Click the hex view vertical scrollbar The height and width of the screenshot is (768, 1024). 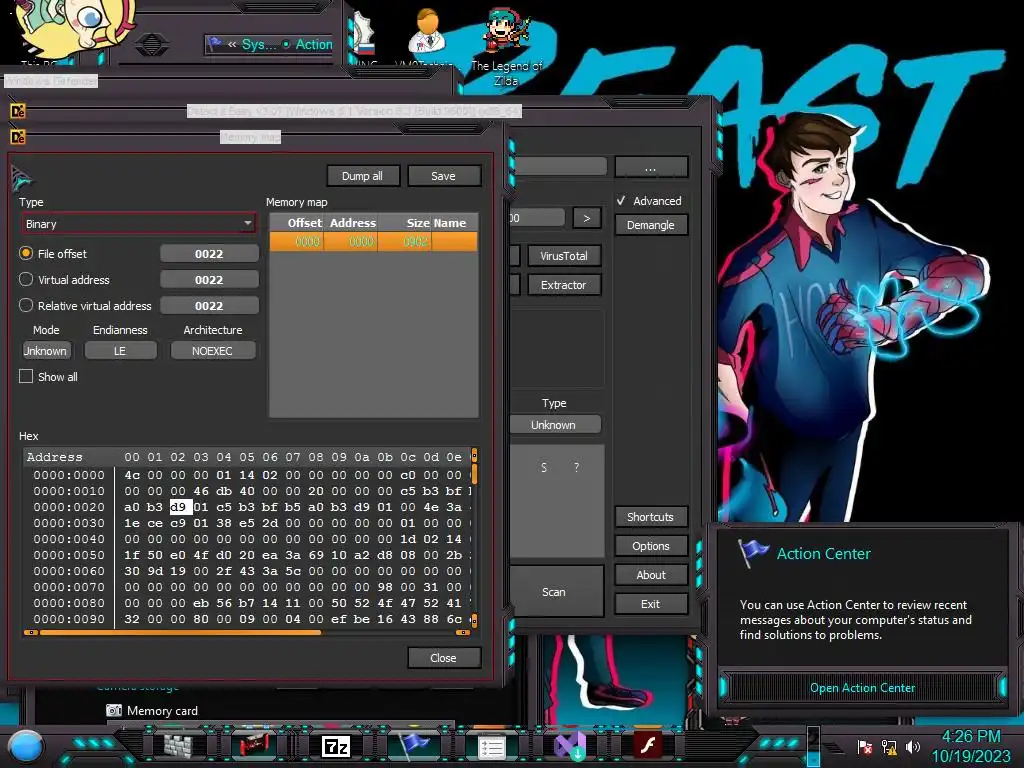point(474,537)
